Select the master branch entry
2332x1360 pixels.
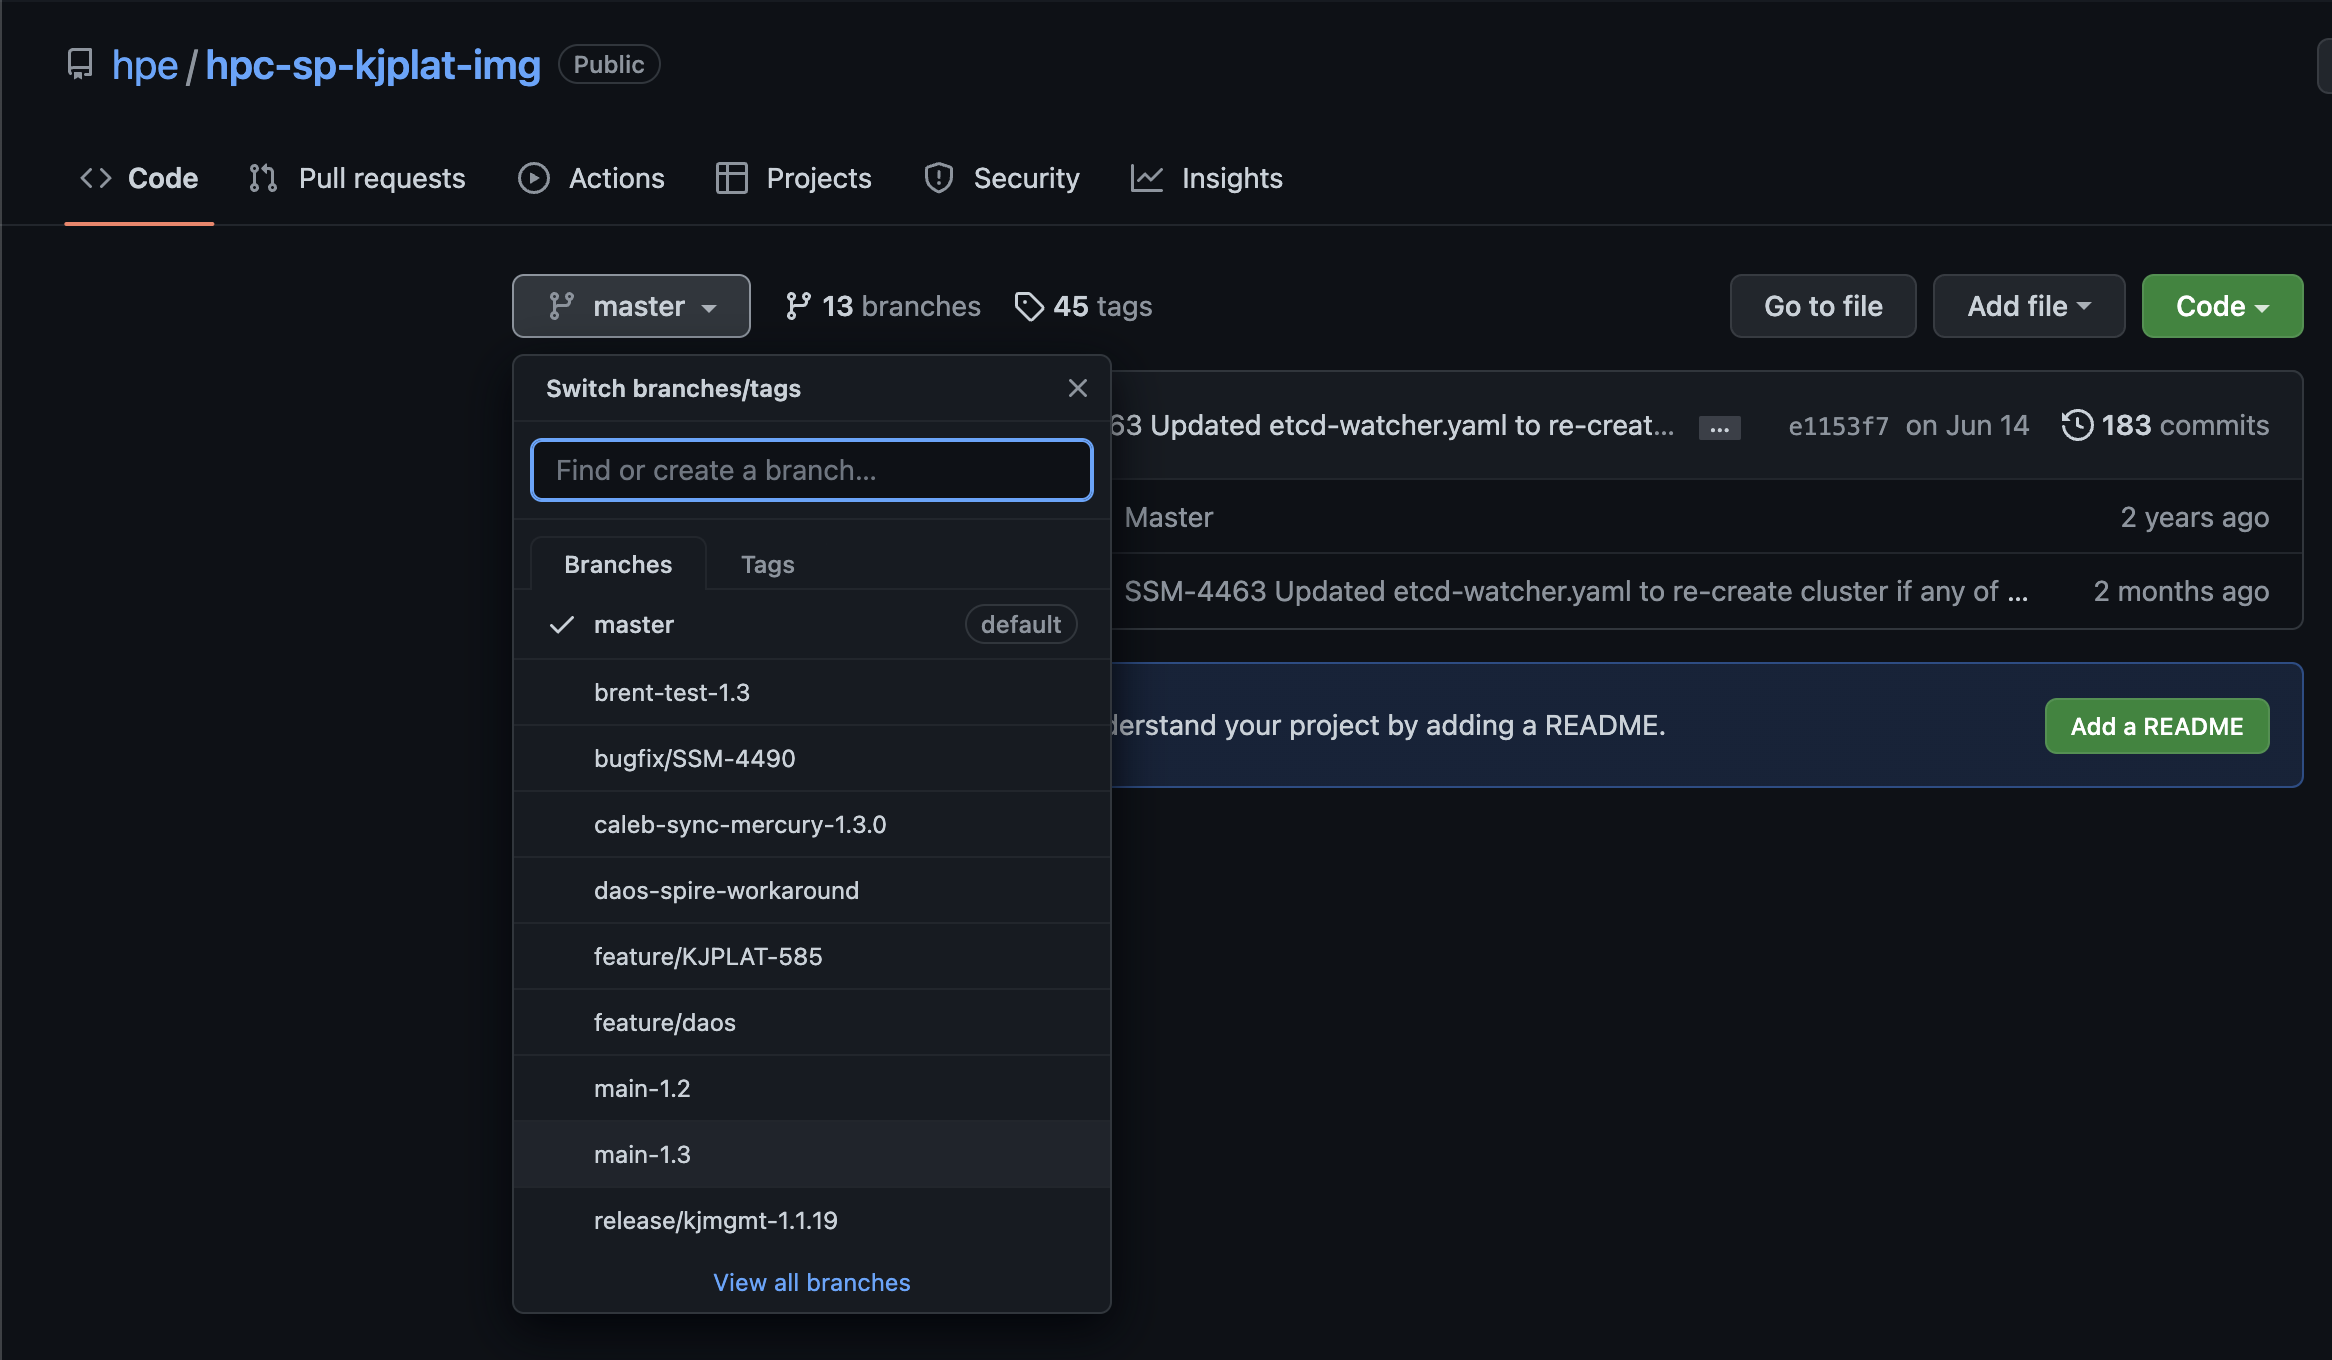(812, 625)
